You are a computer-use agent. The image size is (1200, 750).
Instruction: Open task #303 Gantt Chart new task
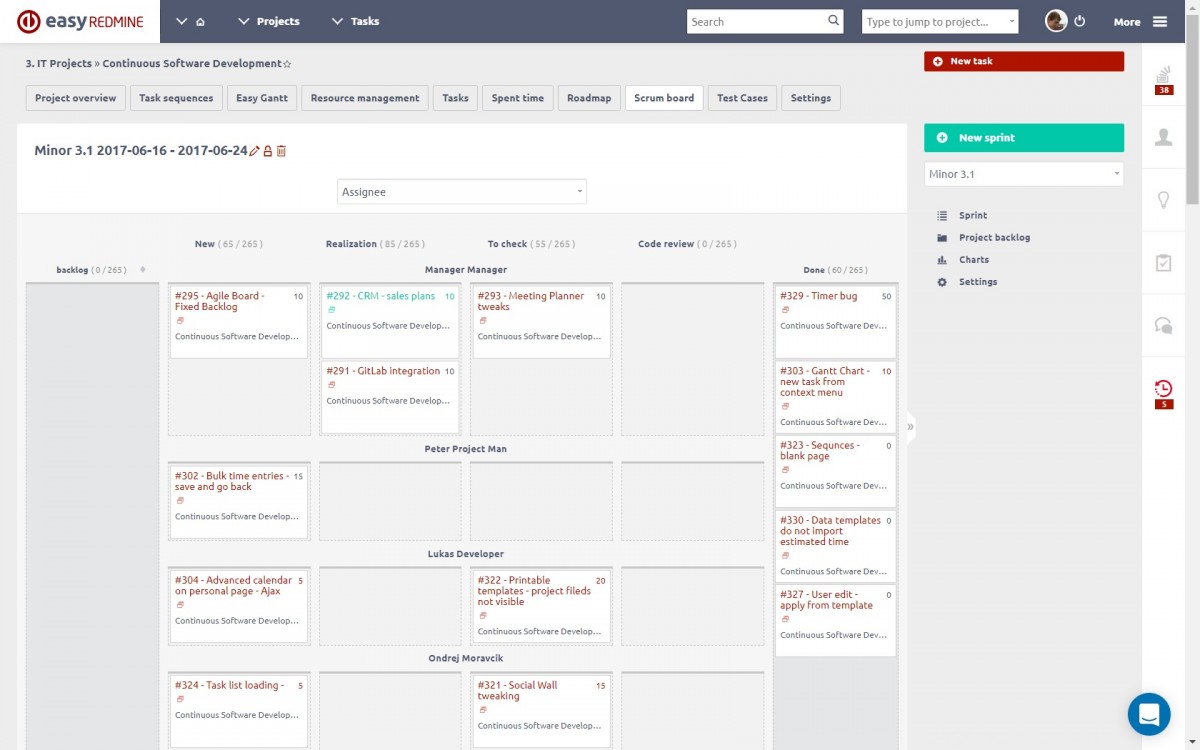(x=825, y=382)
